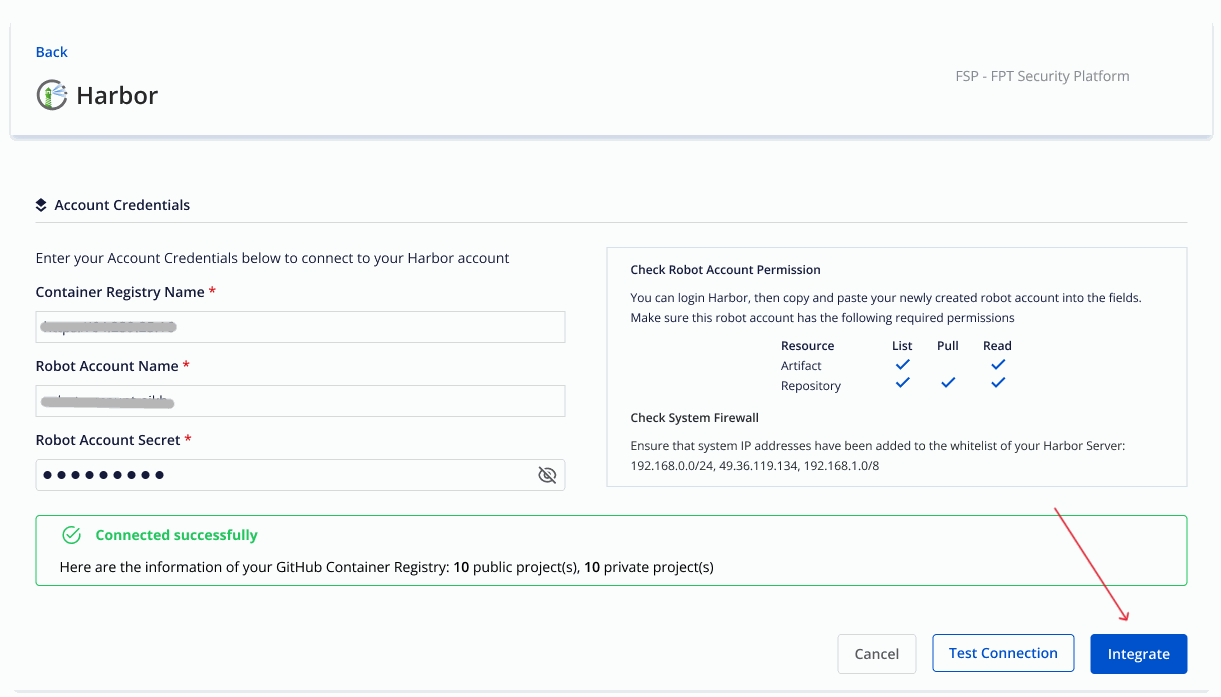Click the 'Repository' resource row label
The image size is (1221, 697).
811,386
